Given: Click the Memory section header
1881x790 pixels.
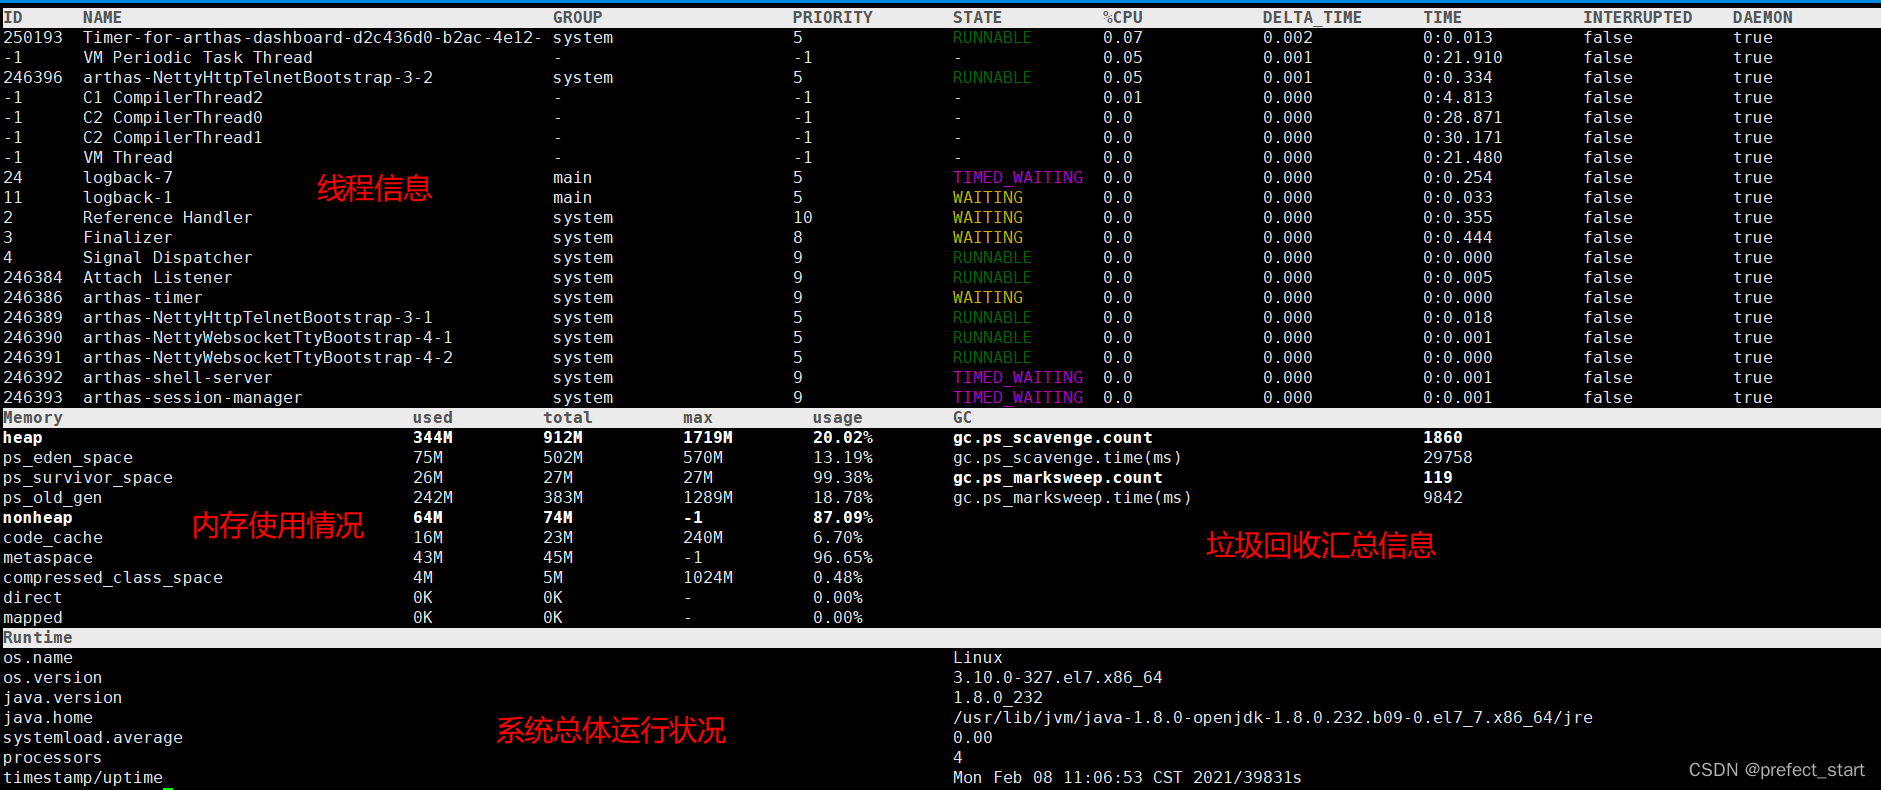Looking at the screenshot, I should [x=33, y=418].
